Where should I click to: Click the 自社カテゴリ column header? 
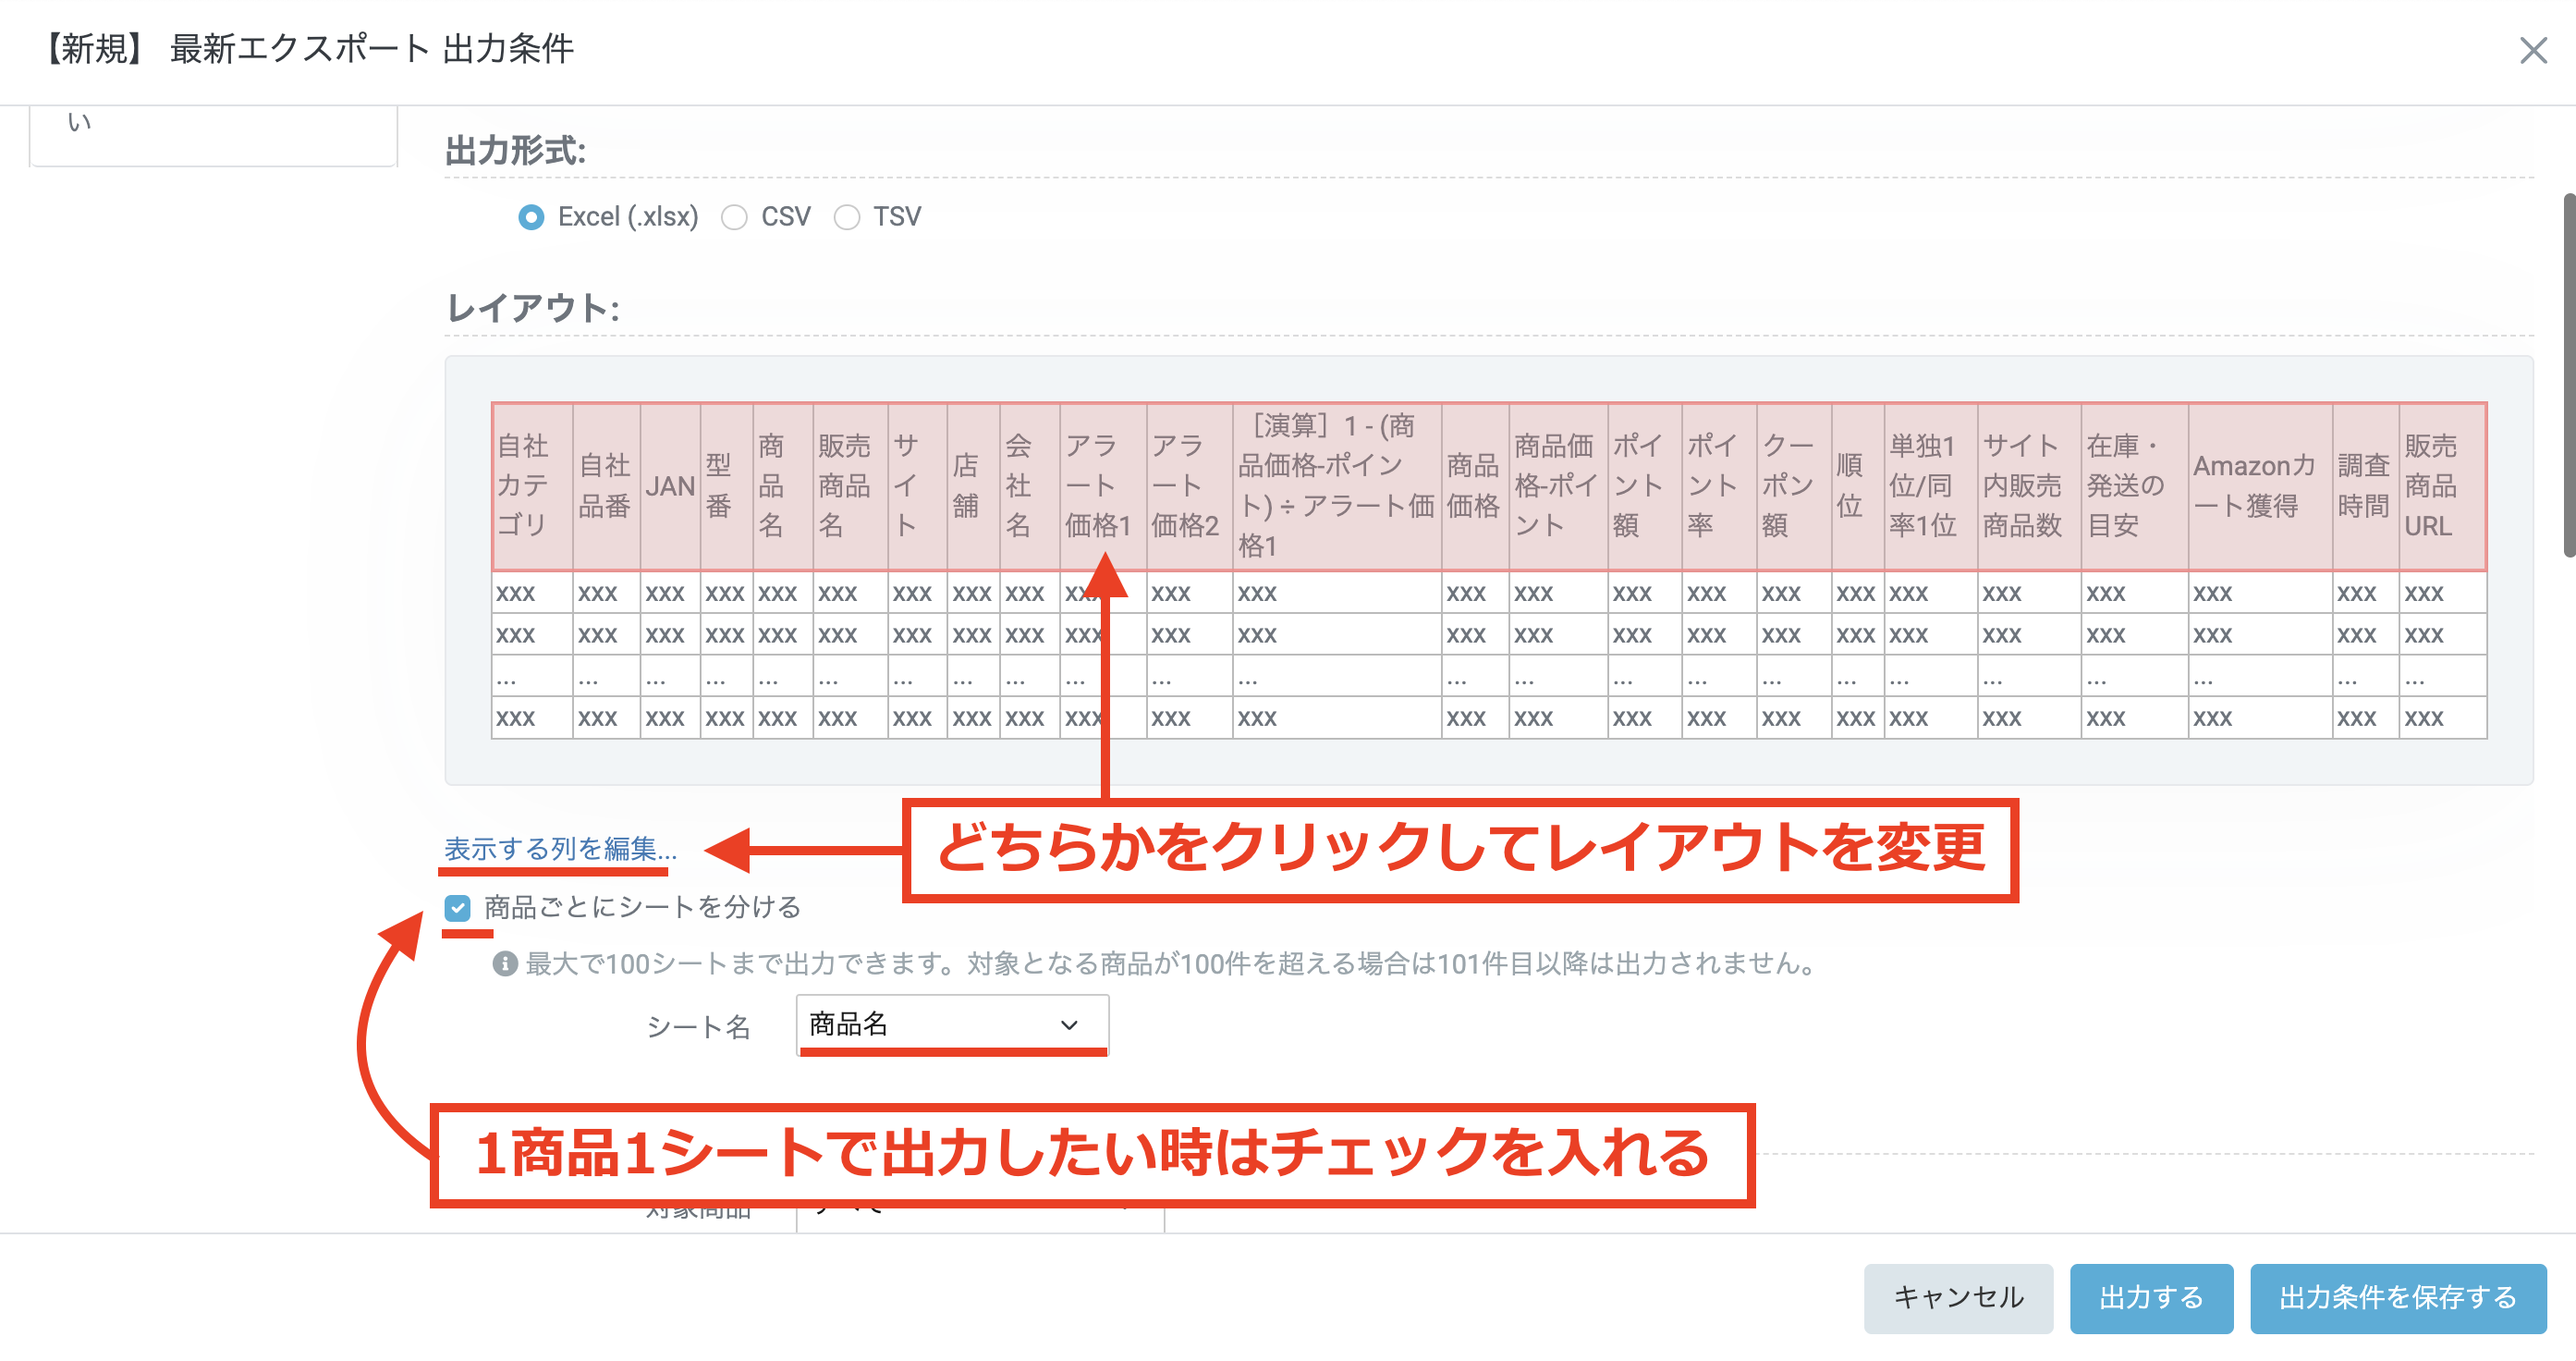[x=531, y=486]
